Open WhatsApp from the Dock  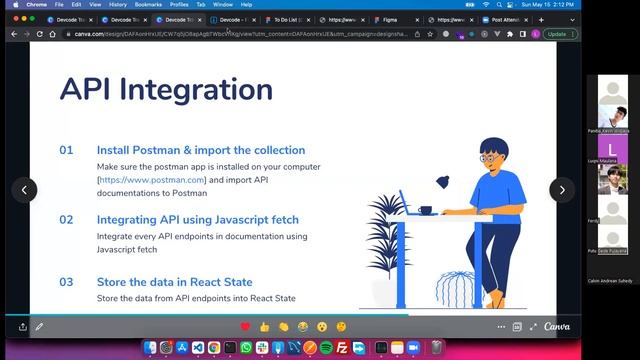pyautogui.click(x=246, y=347)
